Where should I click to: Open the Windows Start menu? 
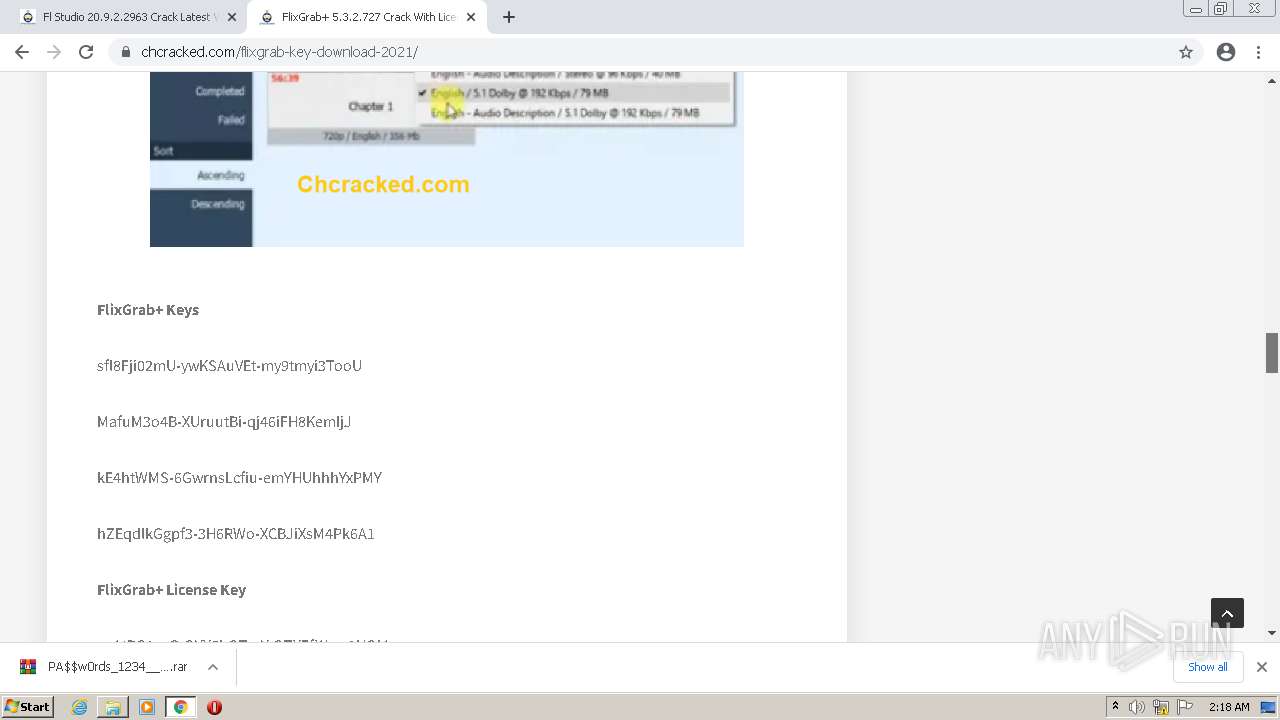click(x=27, y=707)
